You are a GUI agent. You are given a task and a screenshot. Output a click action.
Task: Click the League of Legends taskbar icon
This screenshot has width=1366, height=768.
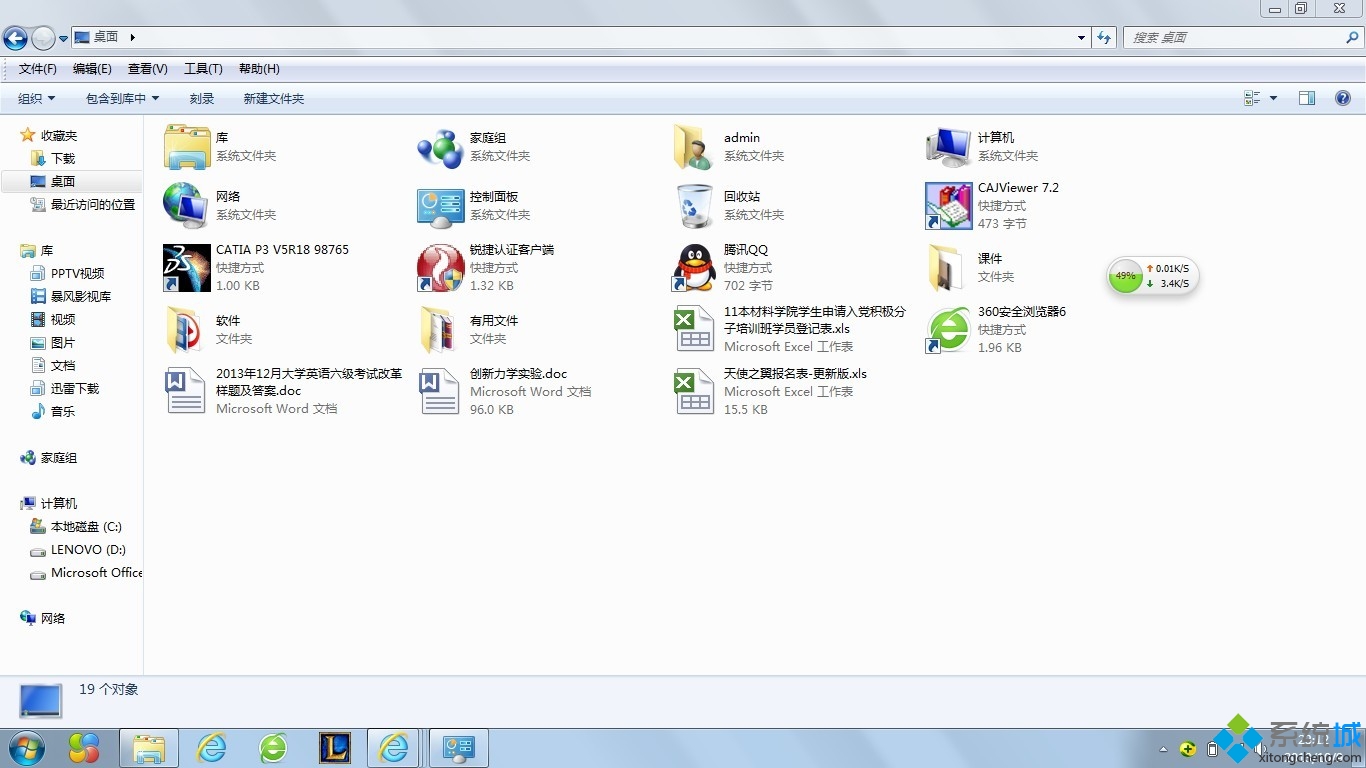click(334, 748)
